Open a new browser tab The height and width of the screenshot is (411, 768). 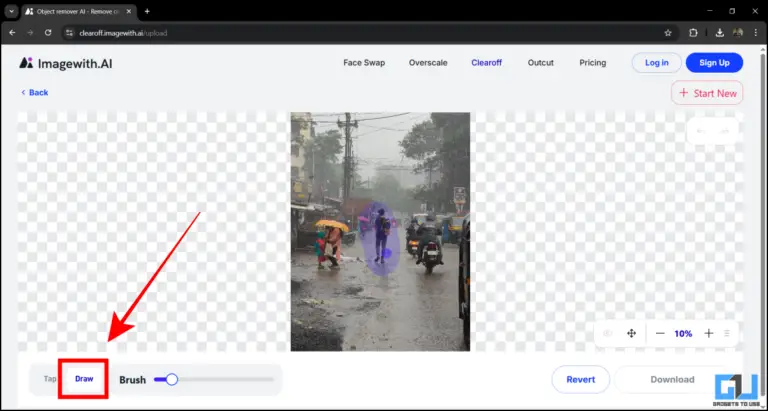pyautogui.click(x=147, y=11)
